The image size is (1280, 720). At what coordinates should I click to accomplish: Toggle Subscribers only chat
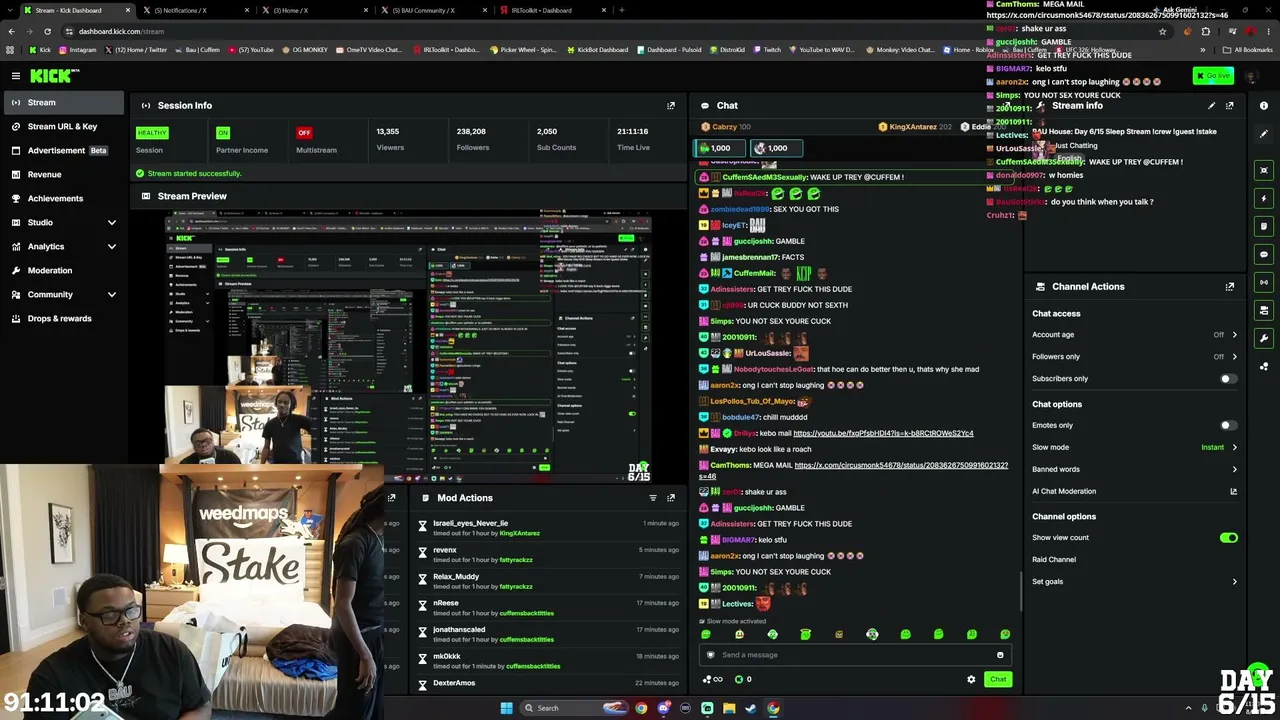1228,379
